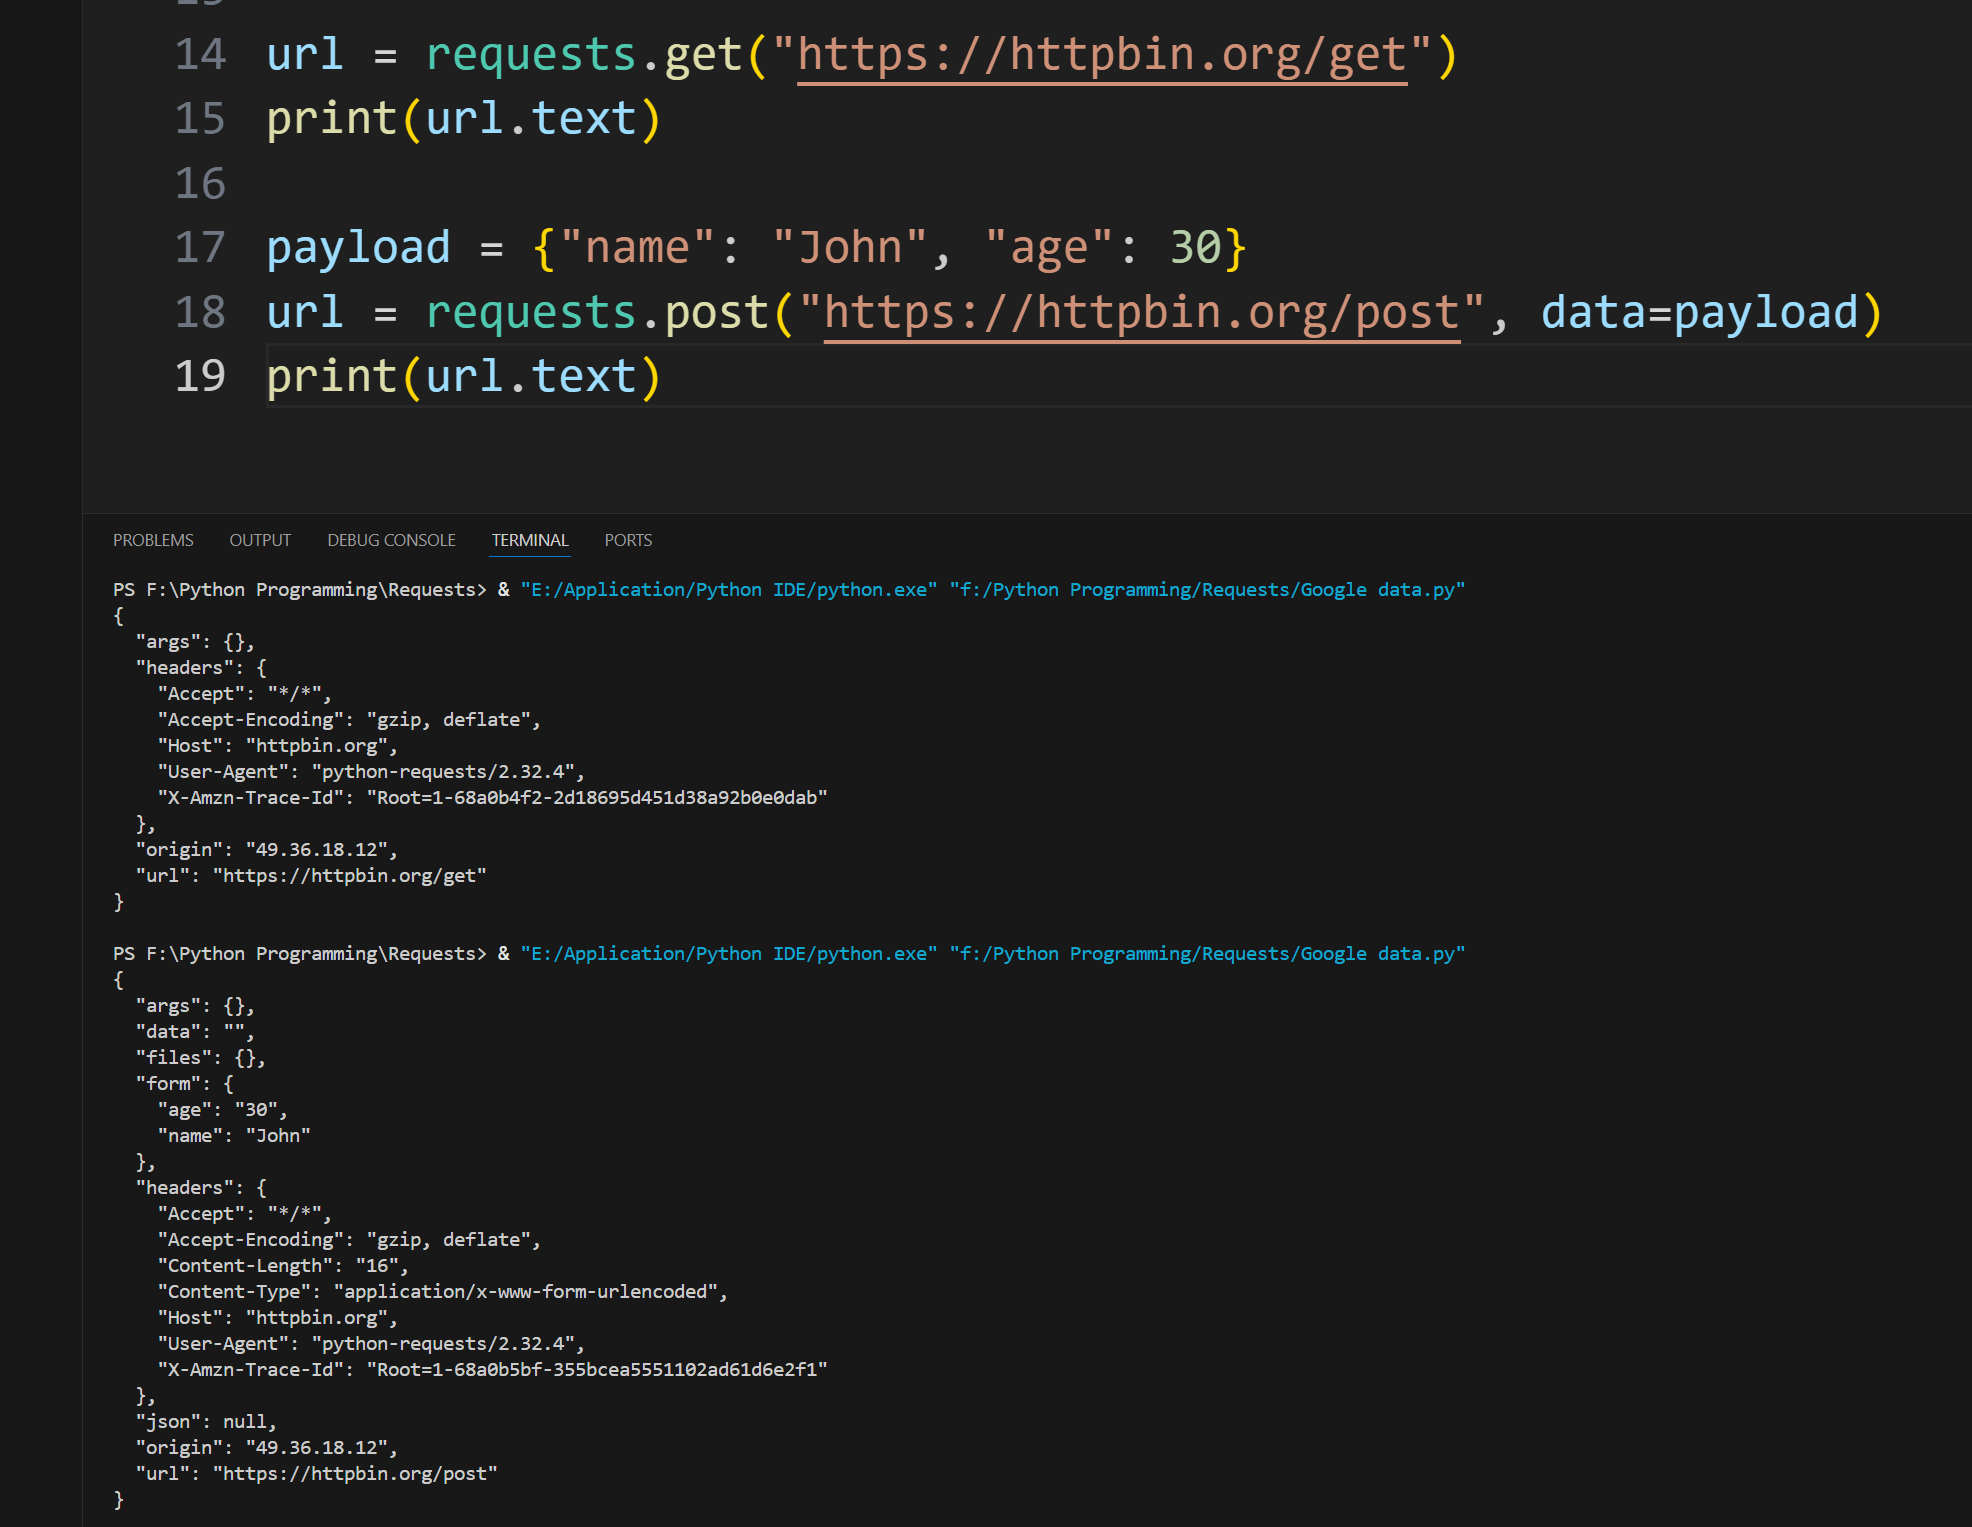Click line number 14 in the gutter

click(x=200, y=54)
